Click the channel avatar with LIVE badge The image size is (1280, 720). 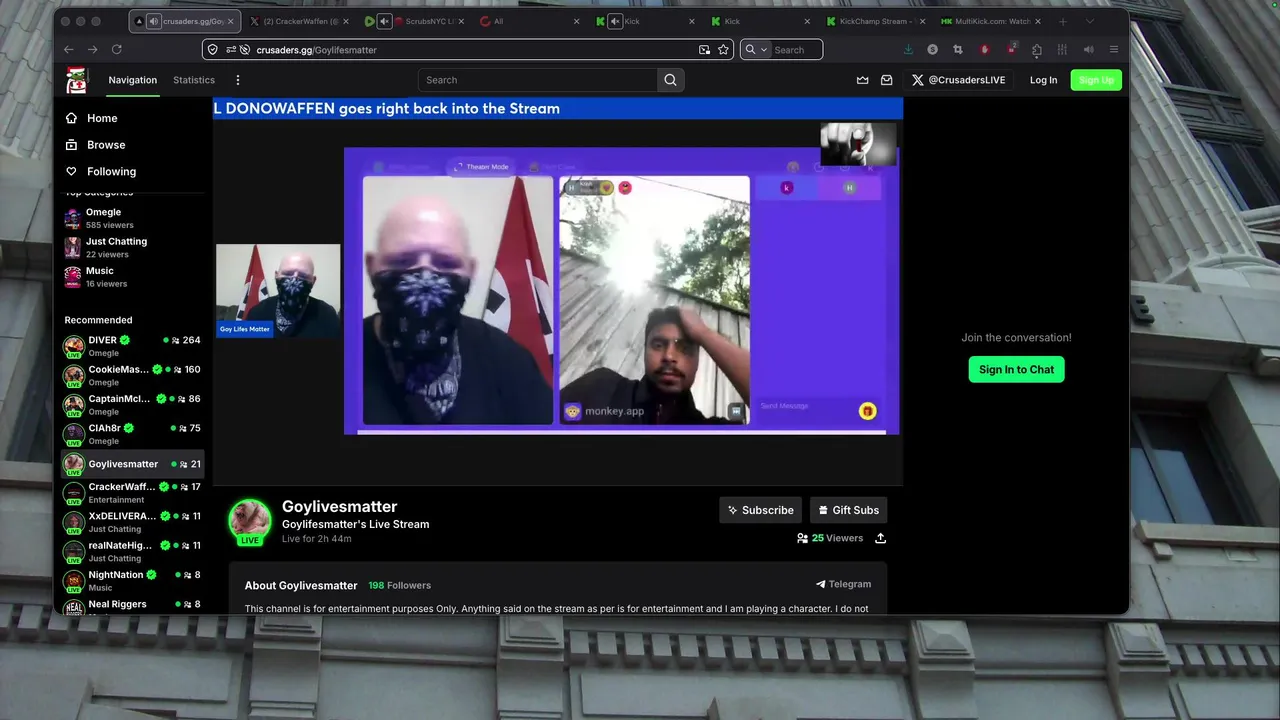point(250,521)
